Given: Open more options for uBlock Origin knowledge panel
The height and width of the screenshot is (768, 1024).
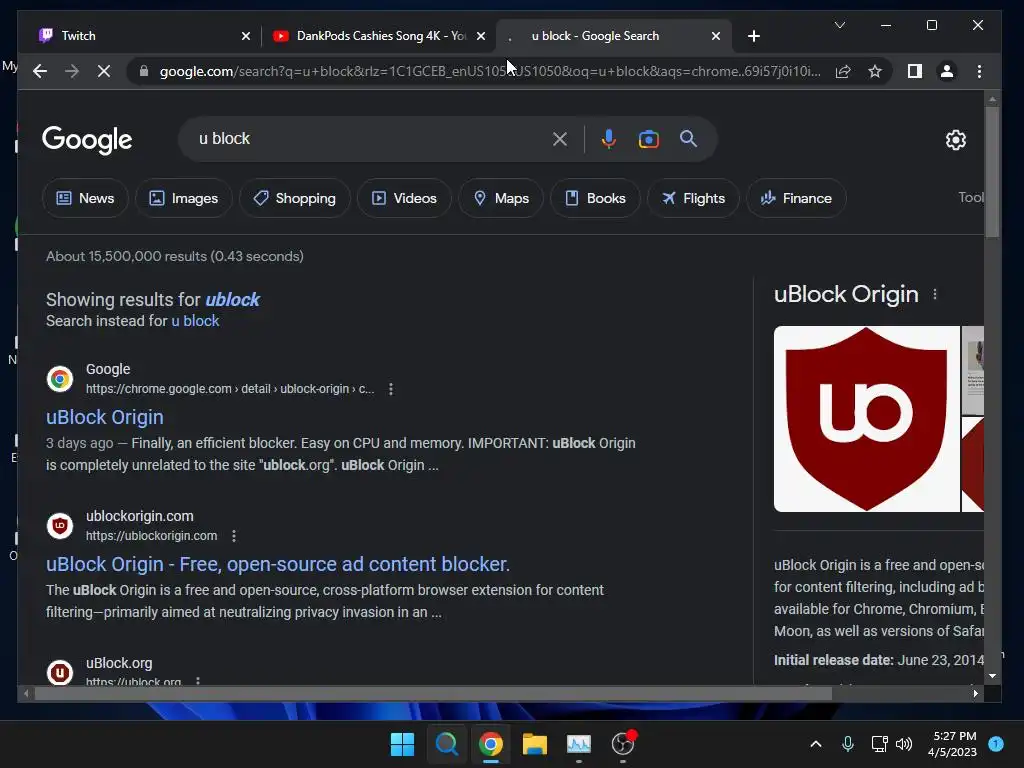Looking at the screenshot, I should (x=935, y=295).
